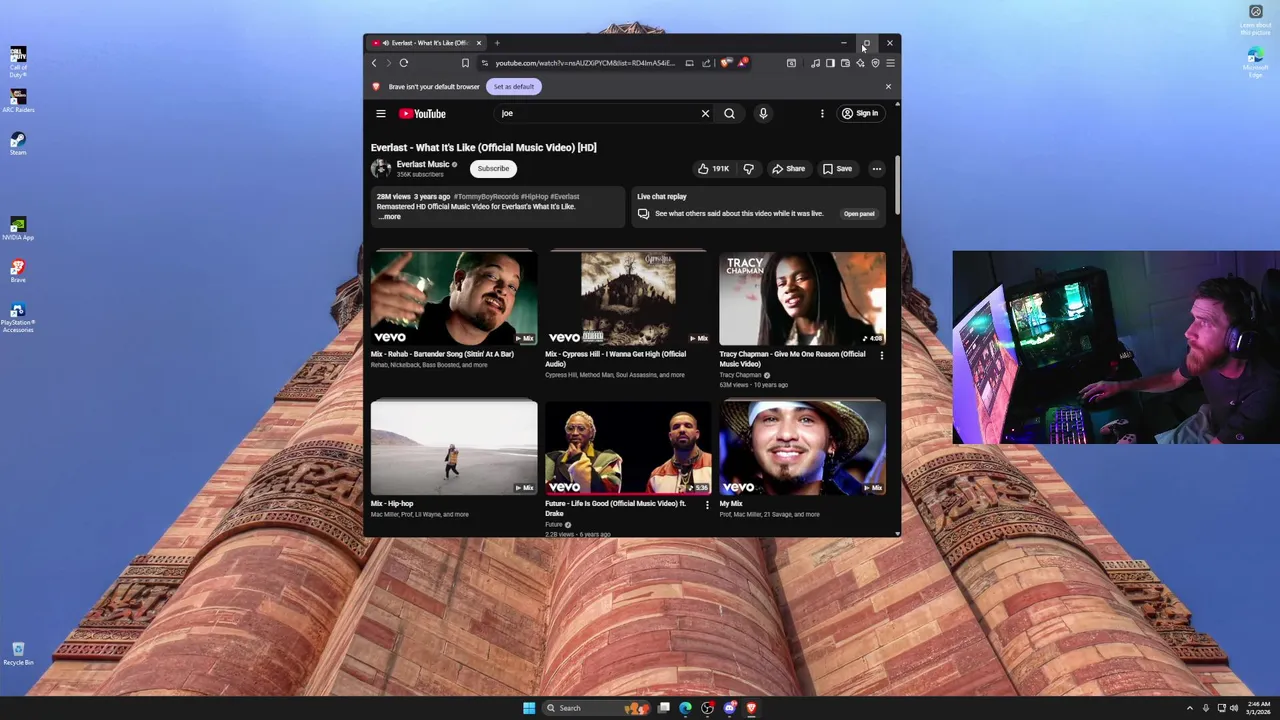This screenshot has height=720, width=1280.
Task: Click the page vertical scrollbar thumb
Action: tap(897, 183)
